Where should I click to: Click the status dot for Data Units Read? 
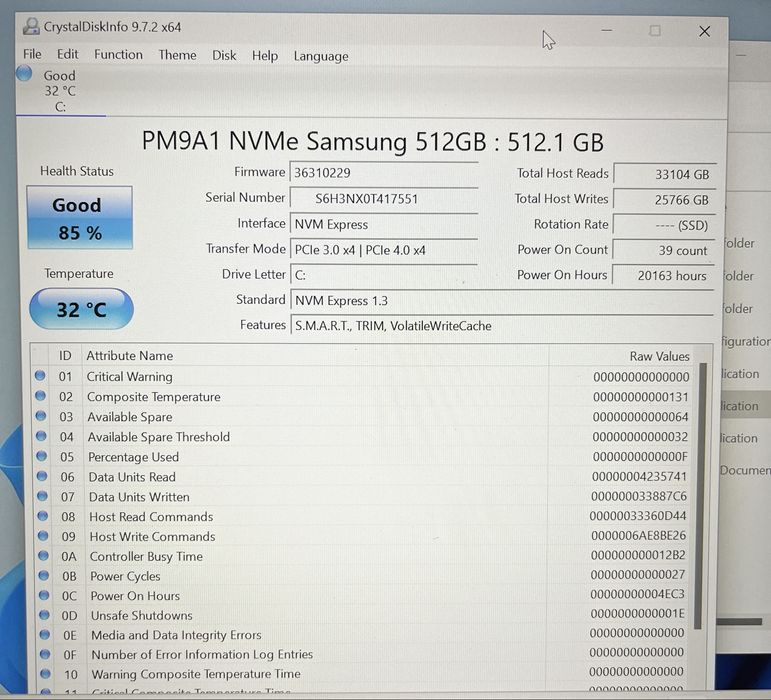(x=42, y=476)
